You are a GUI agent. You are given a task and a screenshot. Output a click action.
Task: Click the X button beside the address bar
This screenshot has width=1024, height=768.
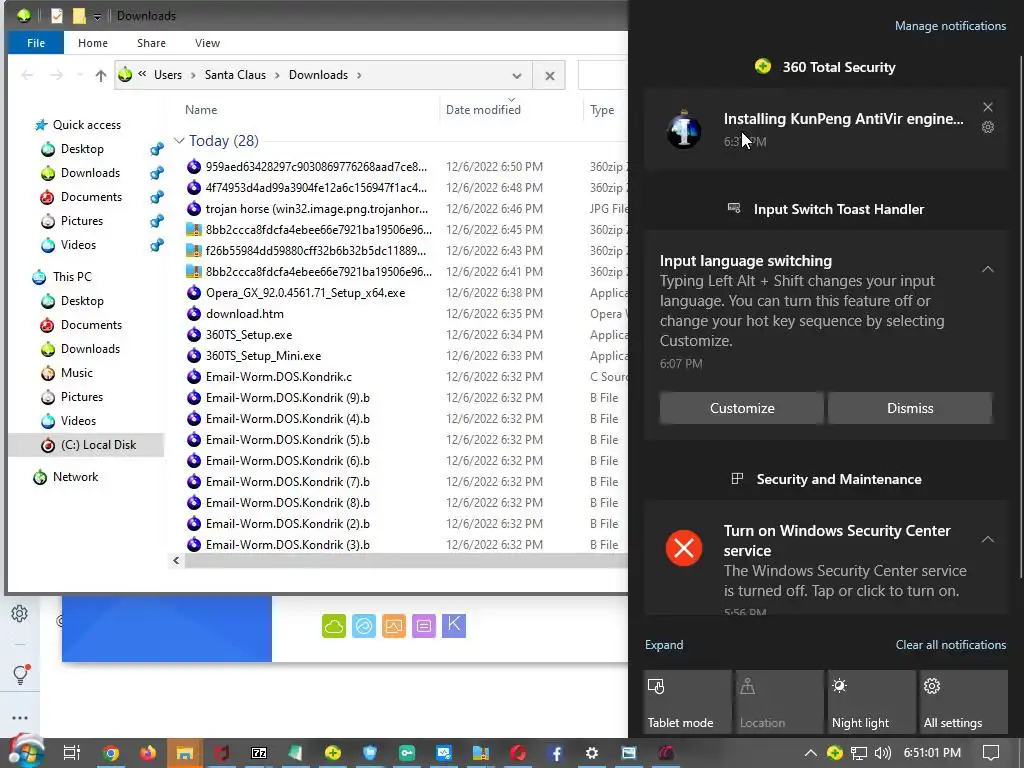(x=550, y=75)
